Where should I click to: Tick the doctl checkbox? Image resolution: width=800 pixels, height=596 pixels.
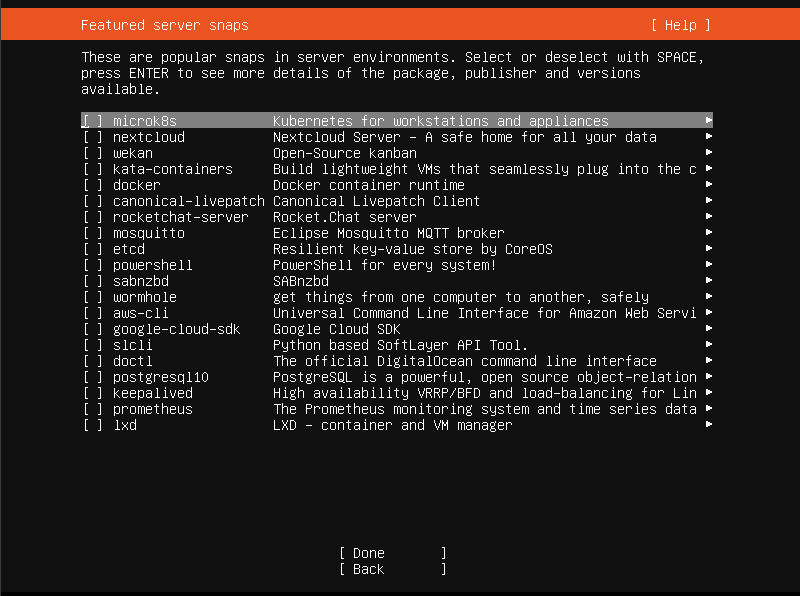(x=93, y=361)
